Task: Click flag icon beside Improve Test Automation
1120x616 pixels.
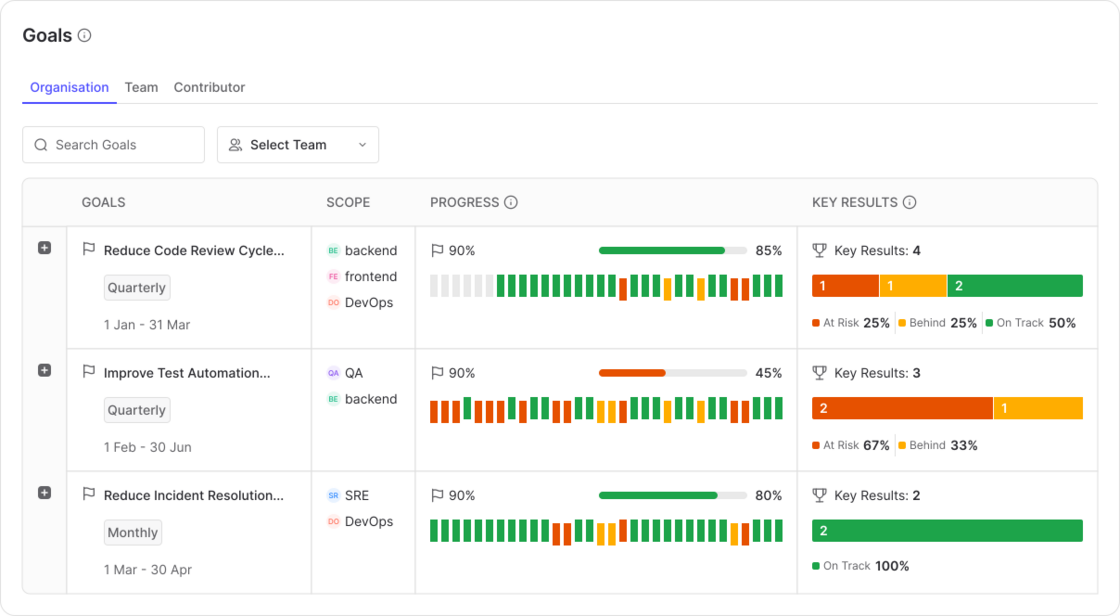Action: coord(89,372)
